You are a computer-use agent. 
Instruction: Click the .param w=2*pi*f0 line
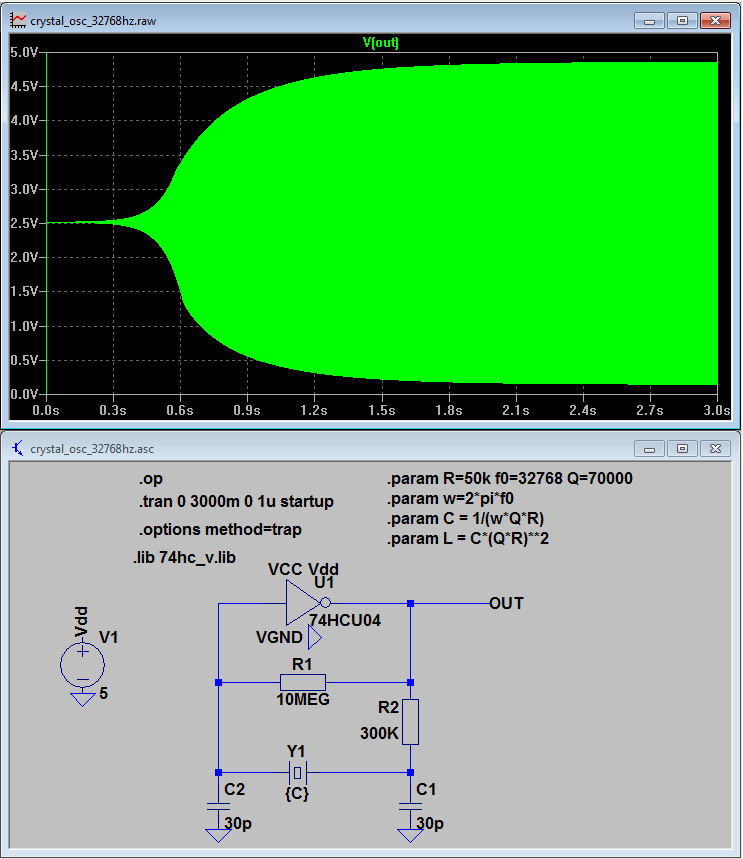coord(450,499)
